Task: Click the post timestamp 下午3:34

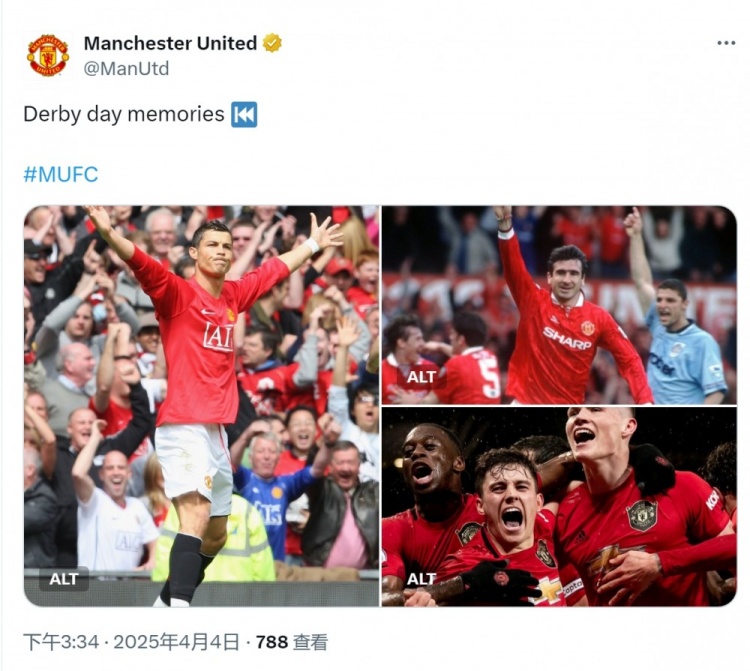Action: click(x=61, y=642)
